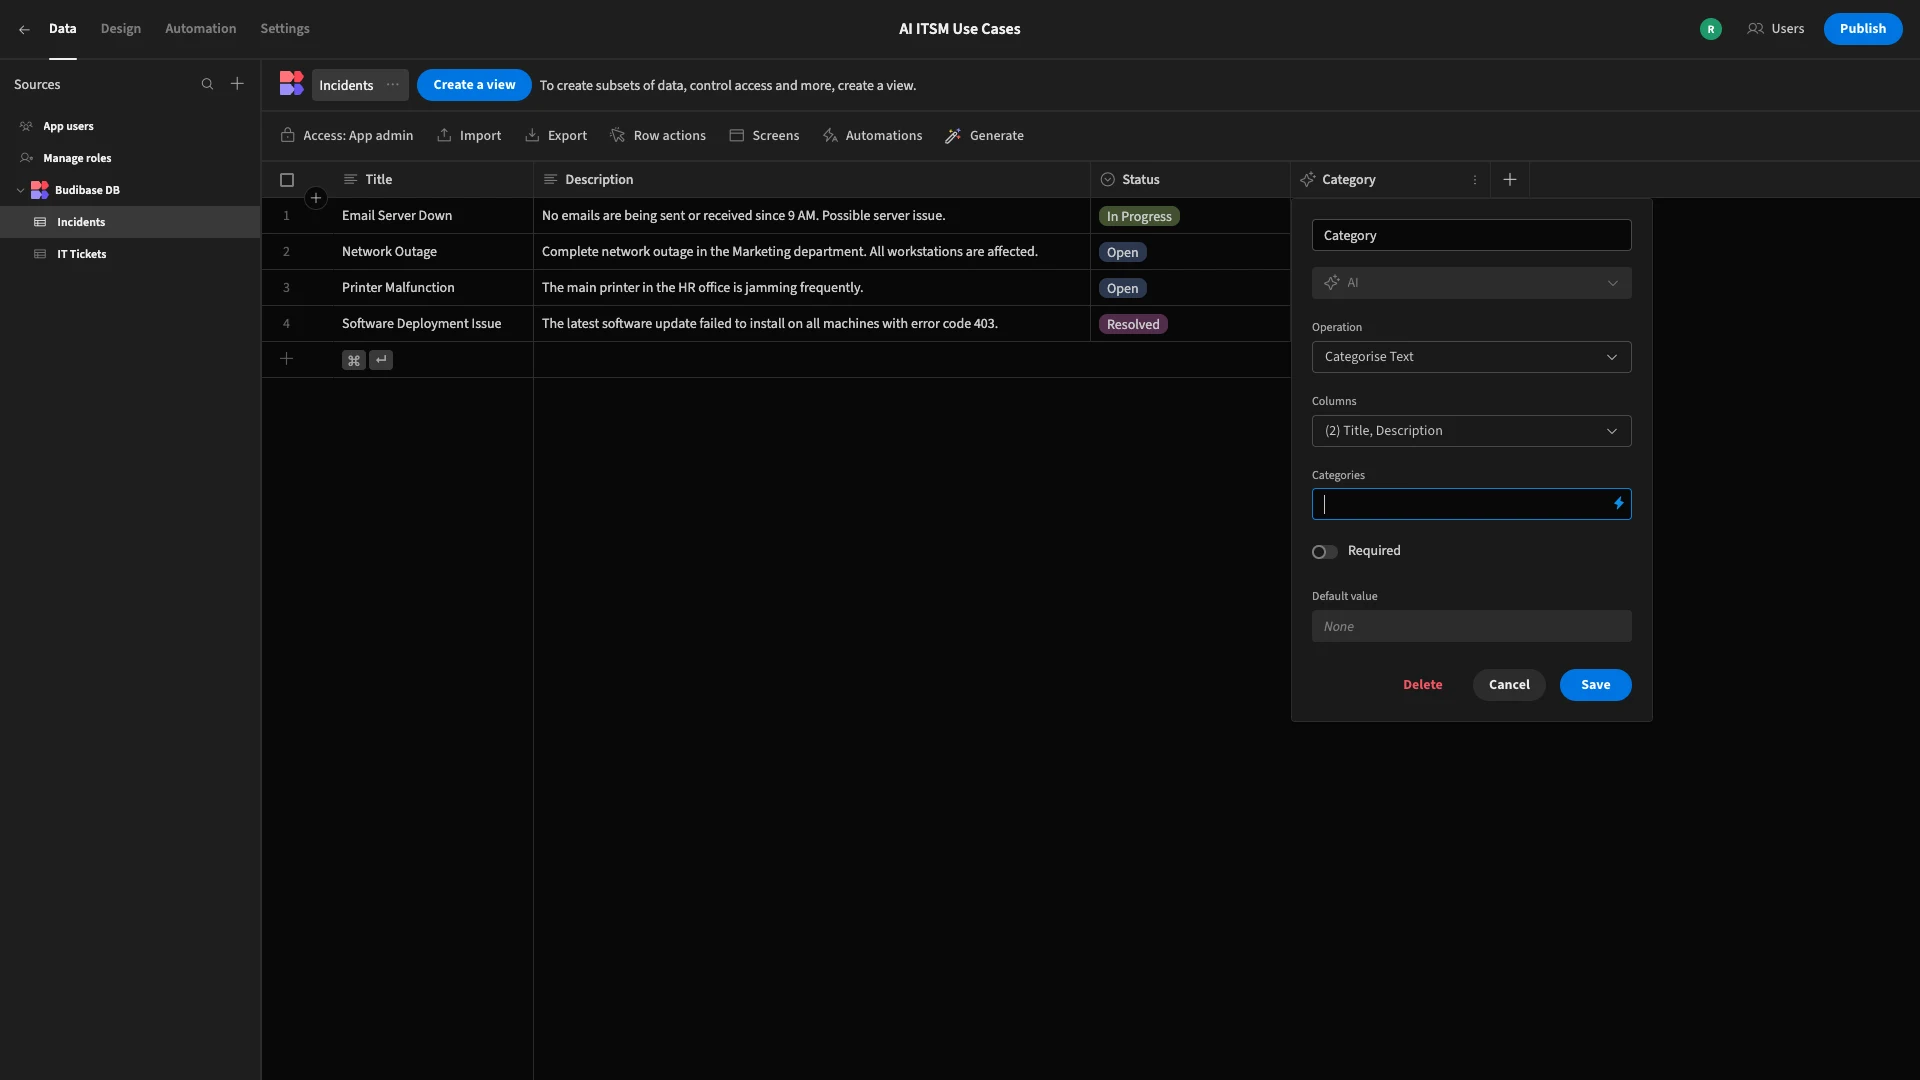Click the circular insert-row plus under header
1920x1080 pixels.
tap(316, 198)
